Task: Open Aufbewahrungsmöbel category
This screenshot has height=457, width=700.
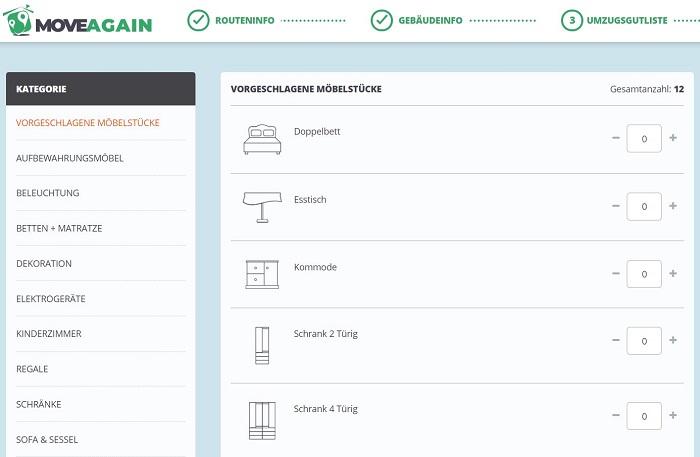Action: (70, 158)
